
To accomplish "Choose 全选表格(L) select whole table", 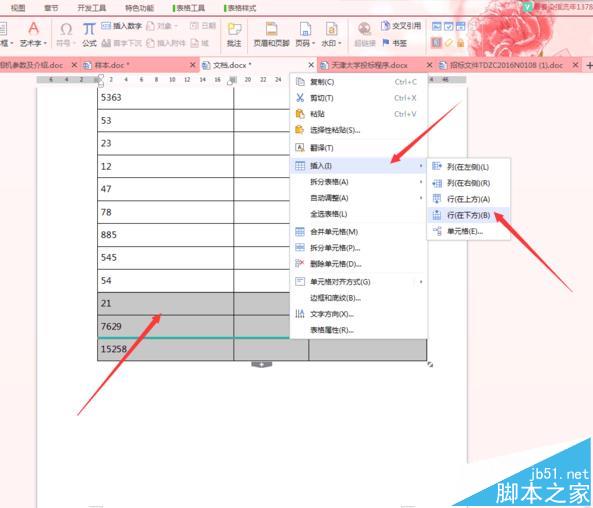I will (359, 214).
